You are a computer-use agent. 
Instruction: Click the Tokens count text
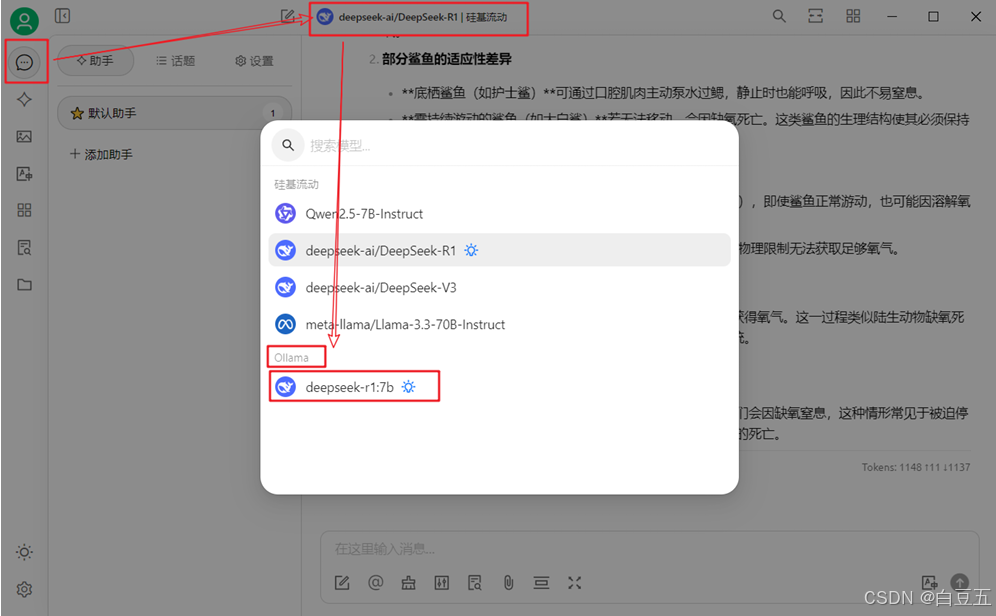[x=915, y=467]
